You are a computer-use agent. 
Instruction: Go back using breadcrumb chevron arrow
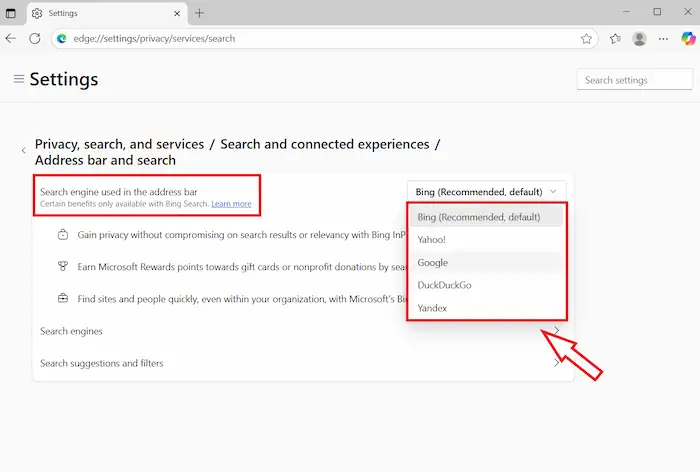(24, 151)
